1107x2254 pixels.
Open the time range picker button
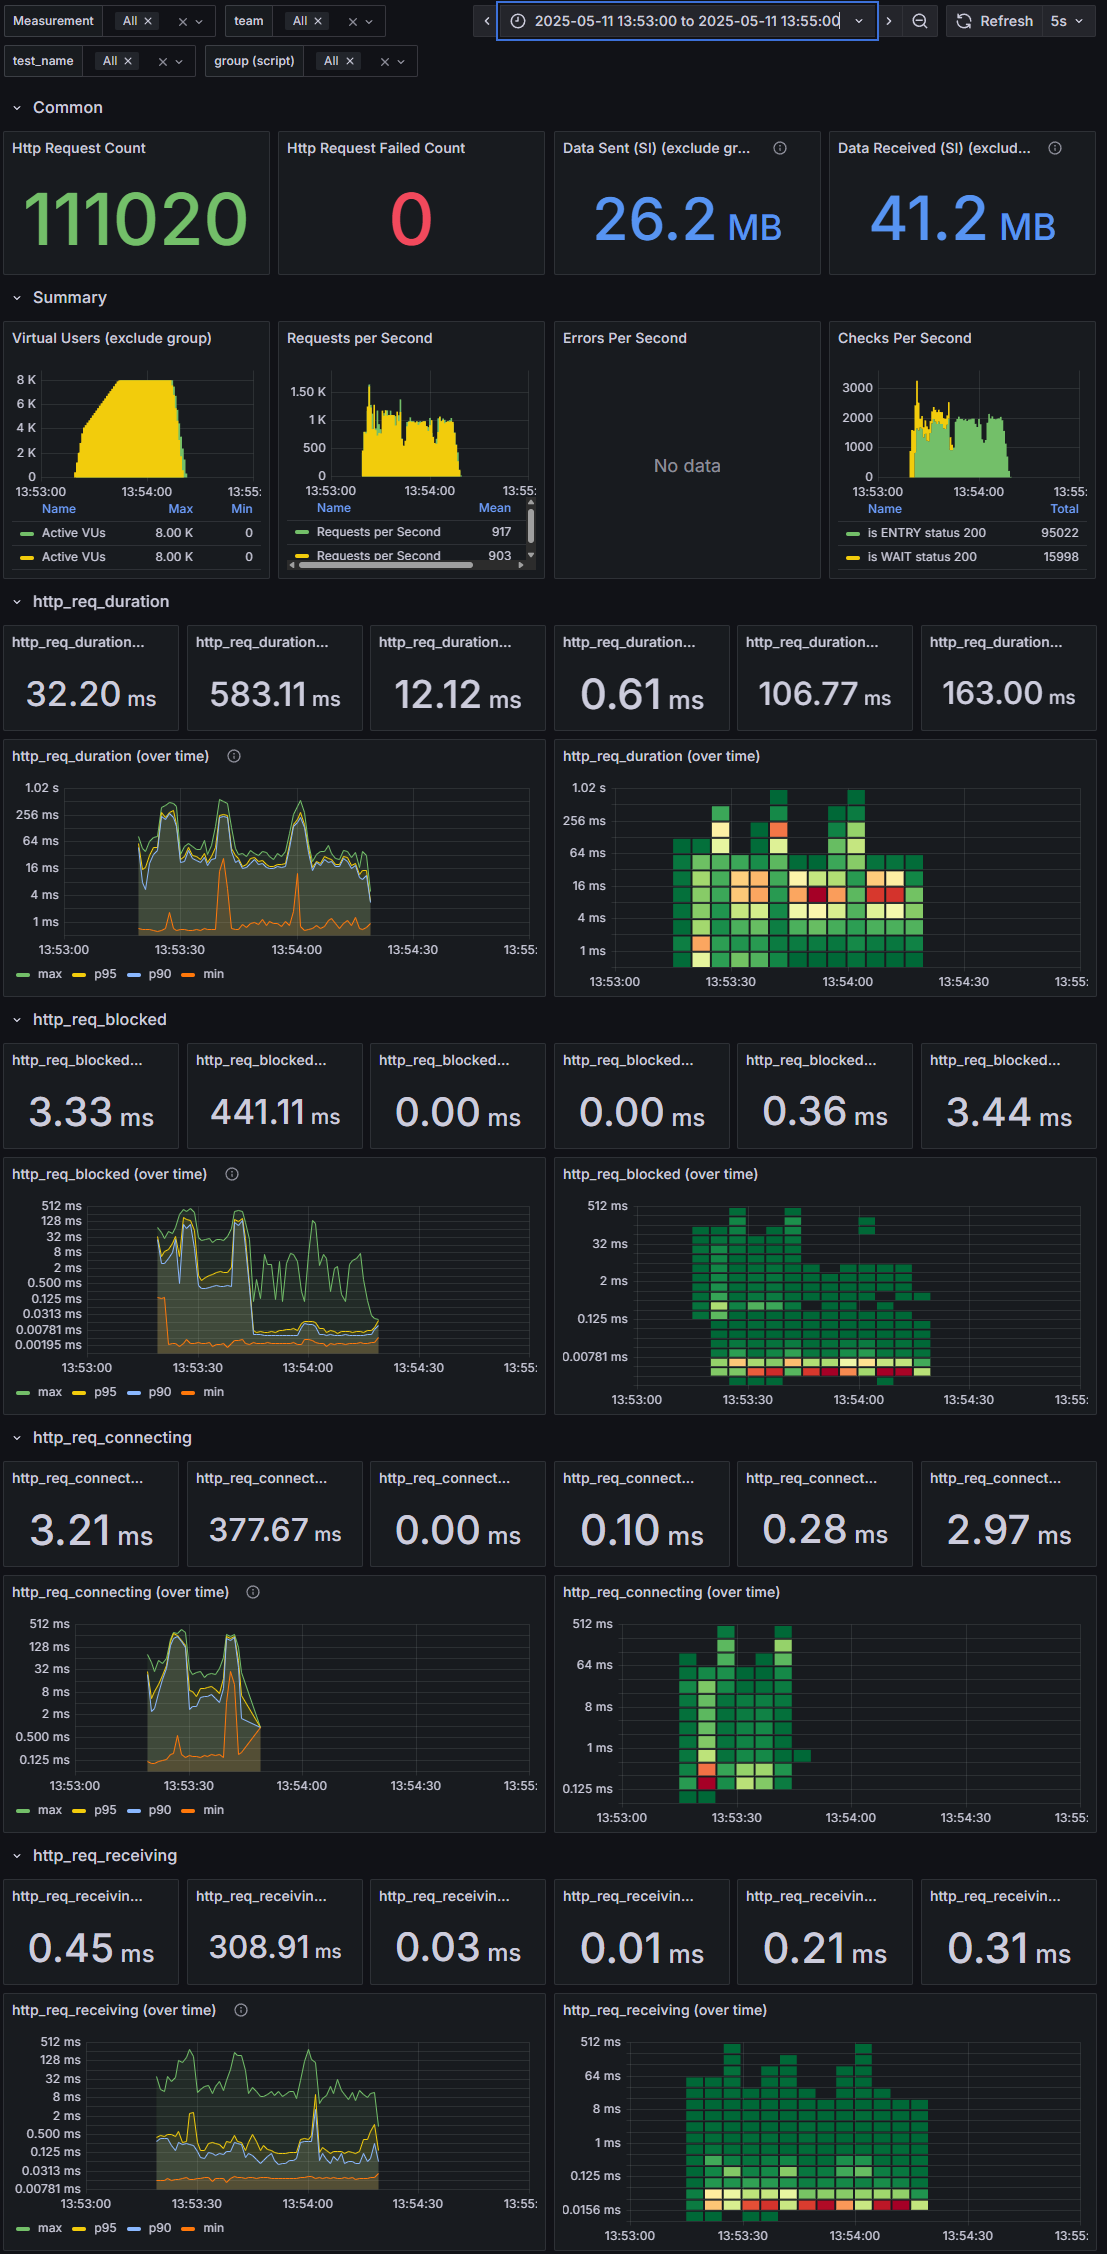point(687,21)
